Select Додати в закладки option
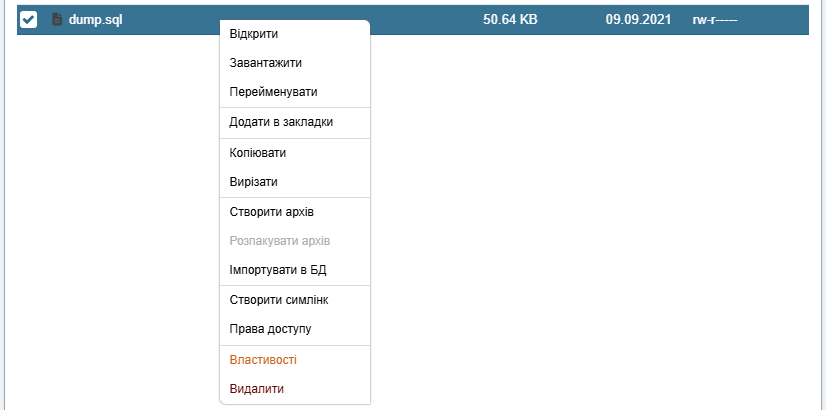This screenshot has width=826, height=410. (281, 122)
